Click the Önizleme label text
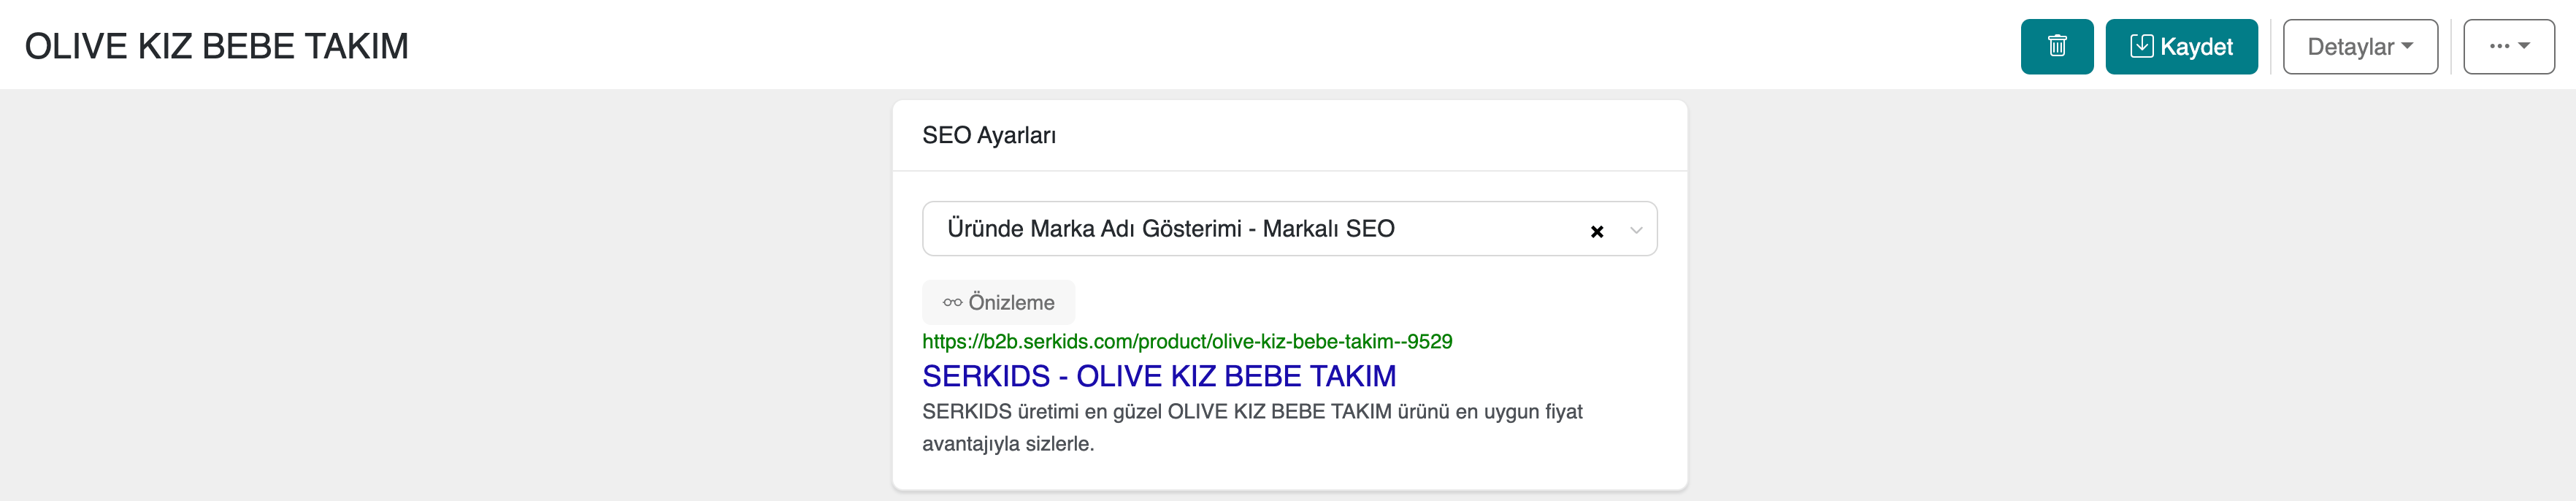Viewport: 2576px width, 501px height. (x=1011, y=302)
